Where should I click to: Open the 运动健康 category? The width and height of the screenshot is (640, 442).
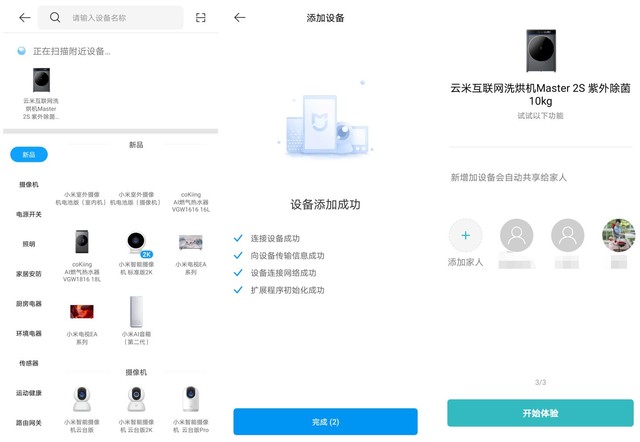coord(29,393)
